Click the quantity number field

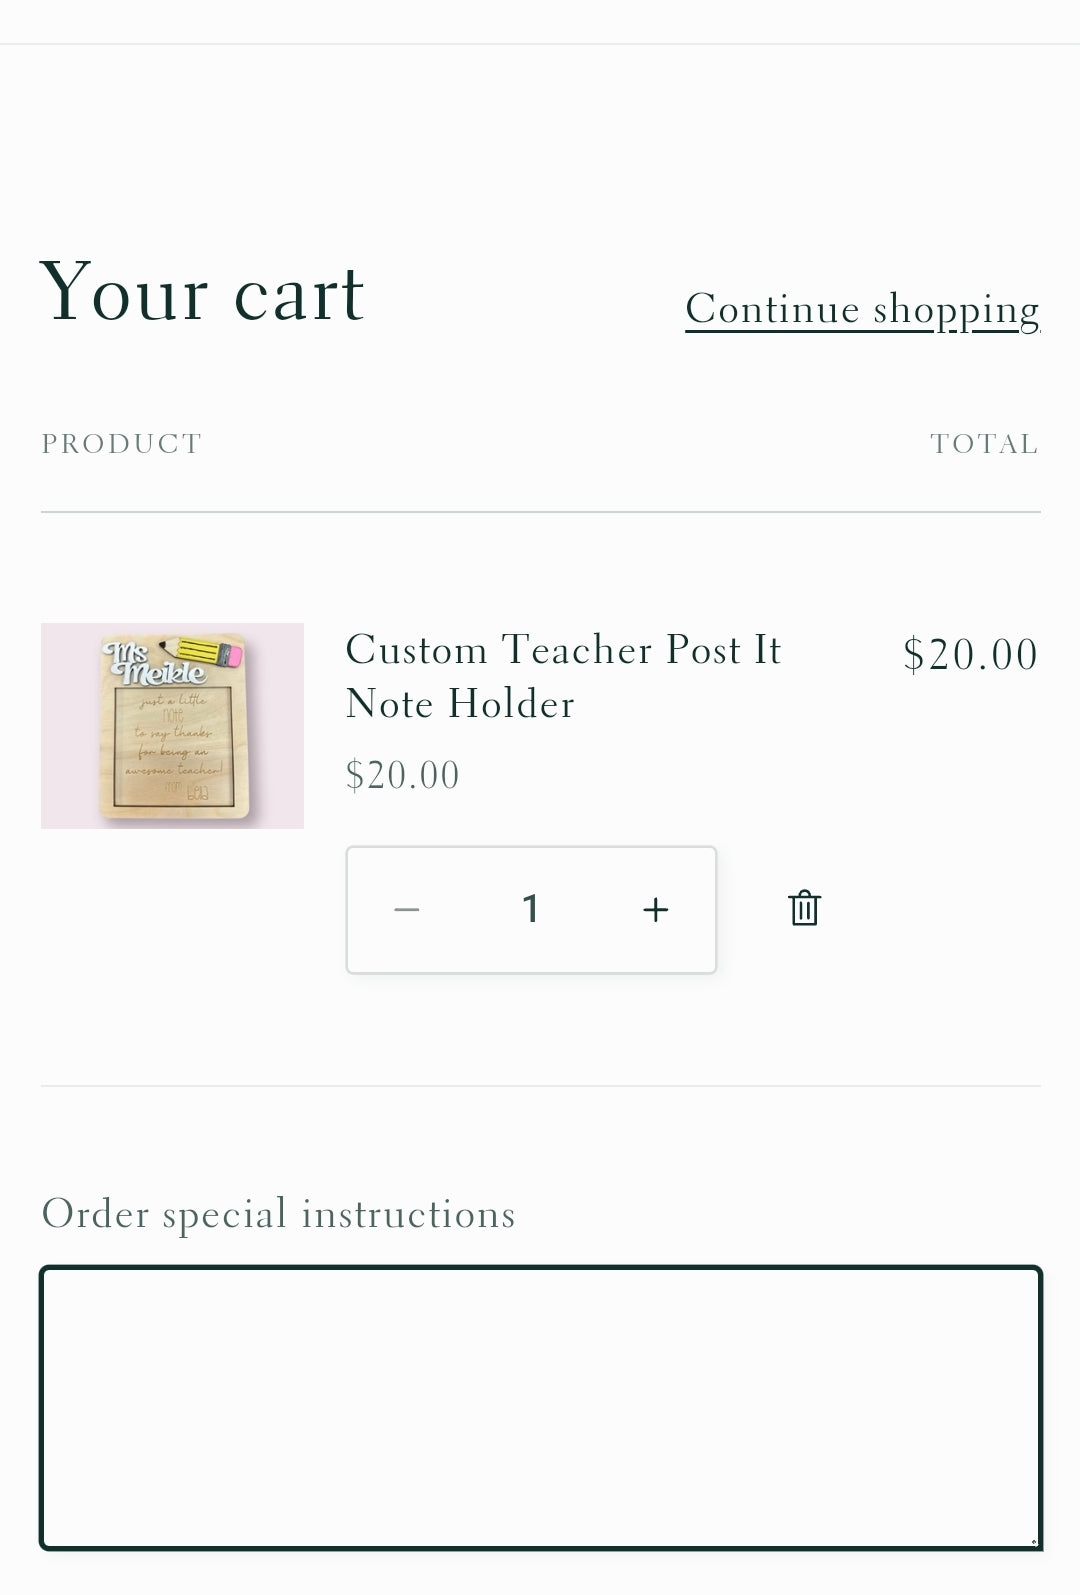click(530, 909)
